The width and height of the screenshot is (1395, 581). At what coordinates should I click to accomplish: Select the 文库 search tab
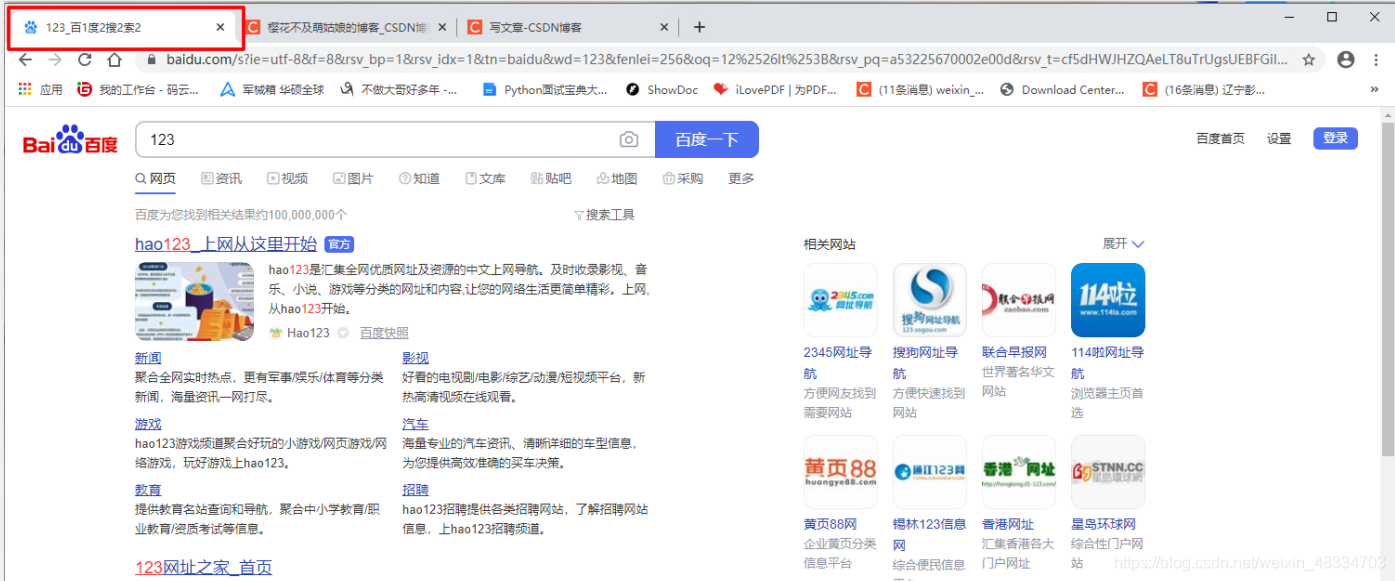click(x=485, y=178)
